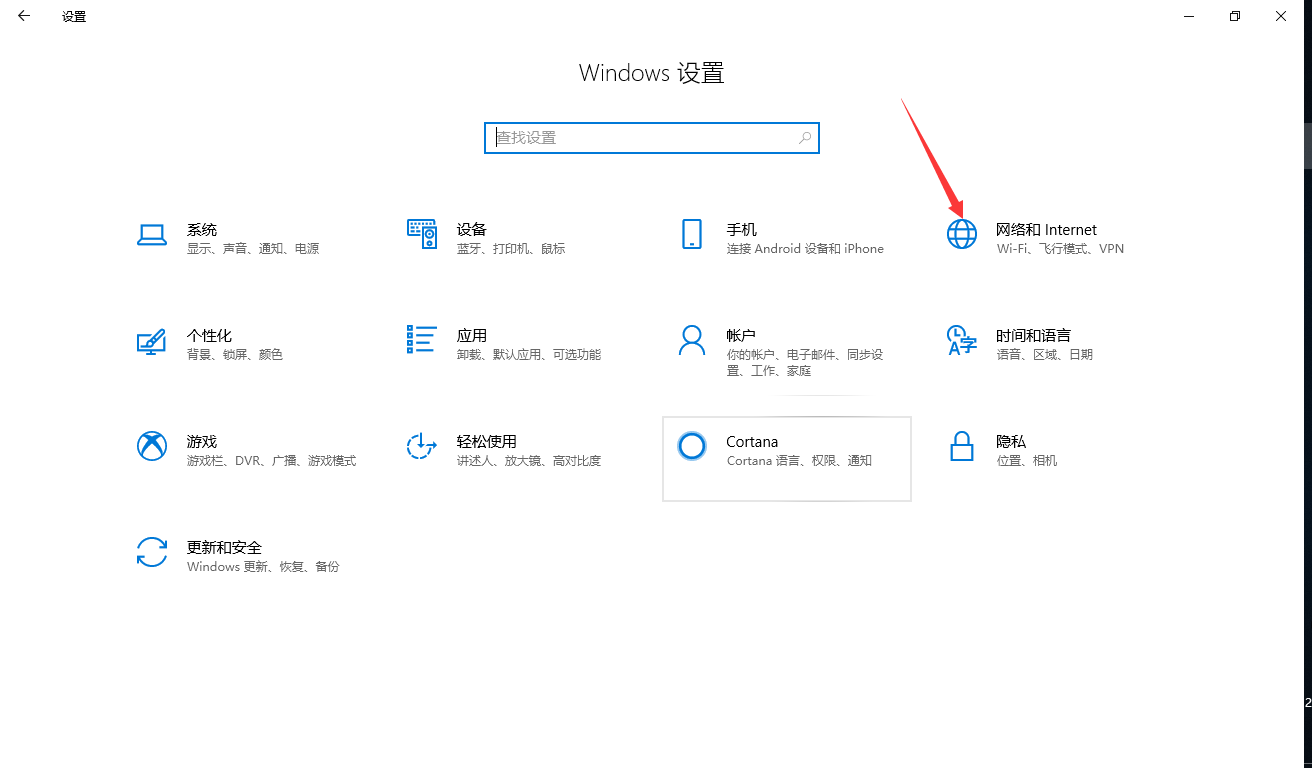Open the Privacy lock icon
Viewport: 1312px width, 768px height.
tap(962, 446)
